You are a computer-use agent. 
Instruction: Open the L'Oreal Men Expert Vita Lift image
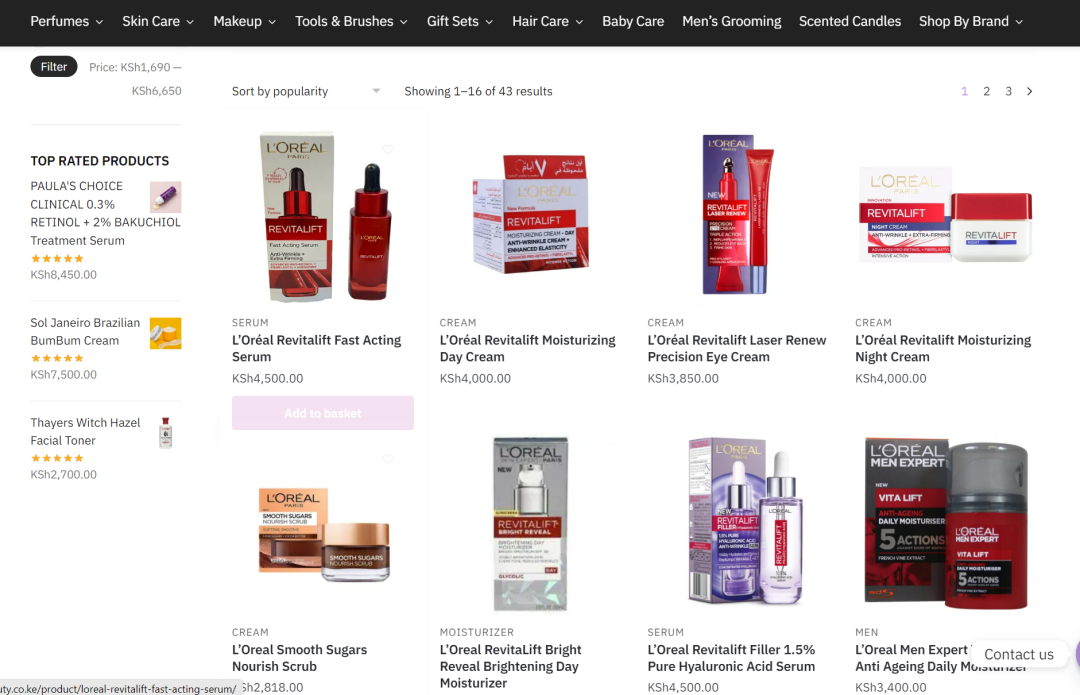pos(946,523)
